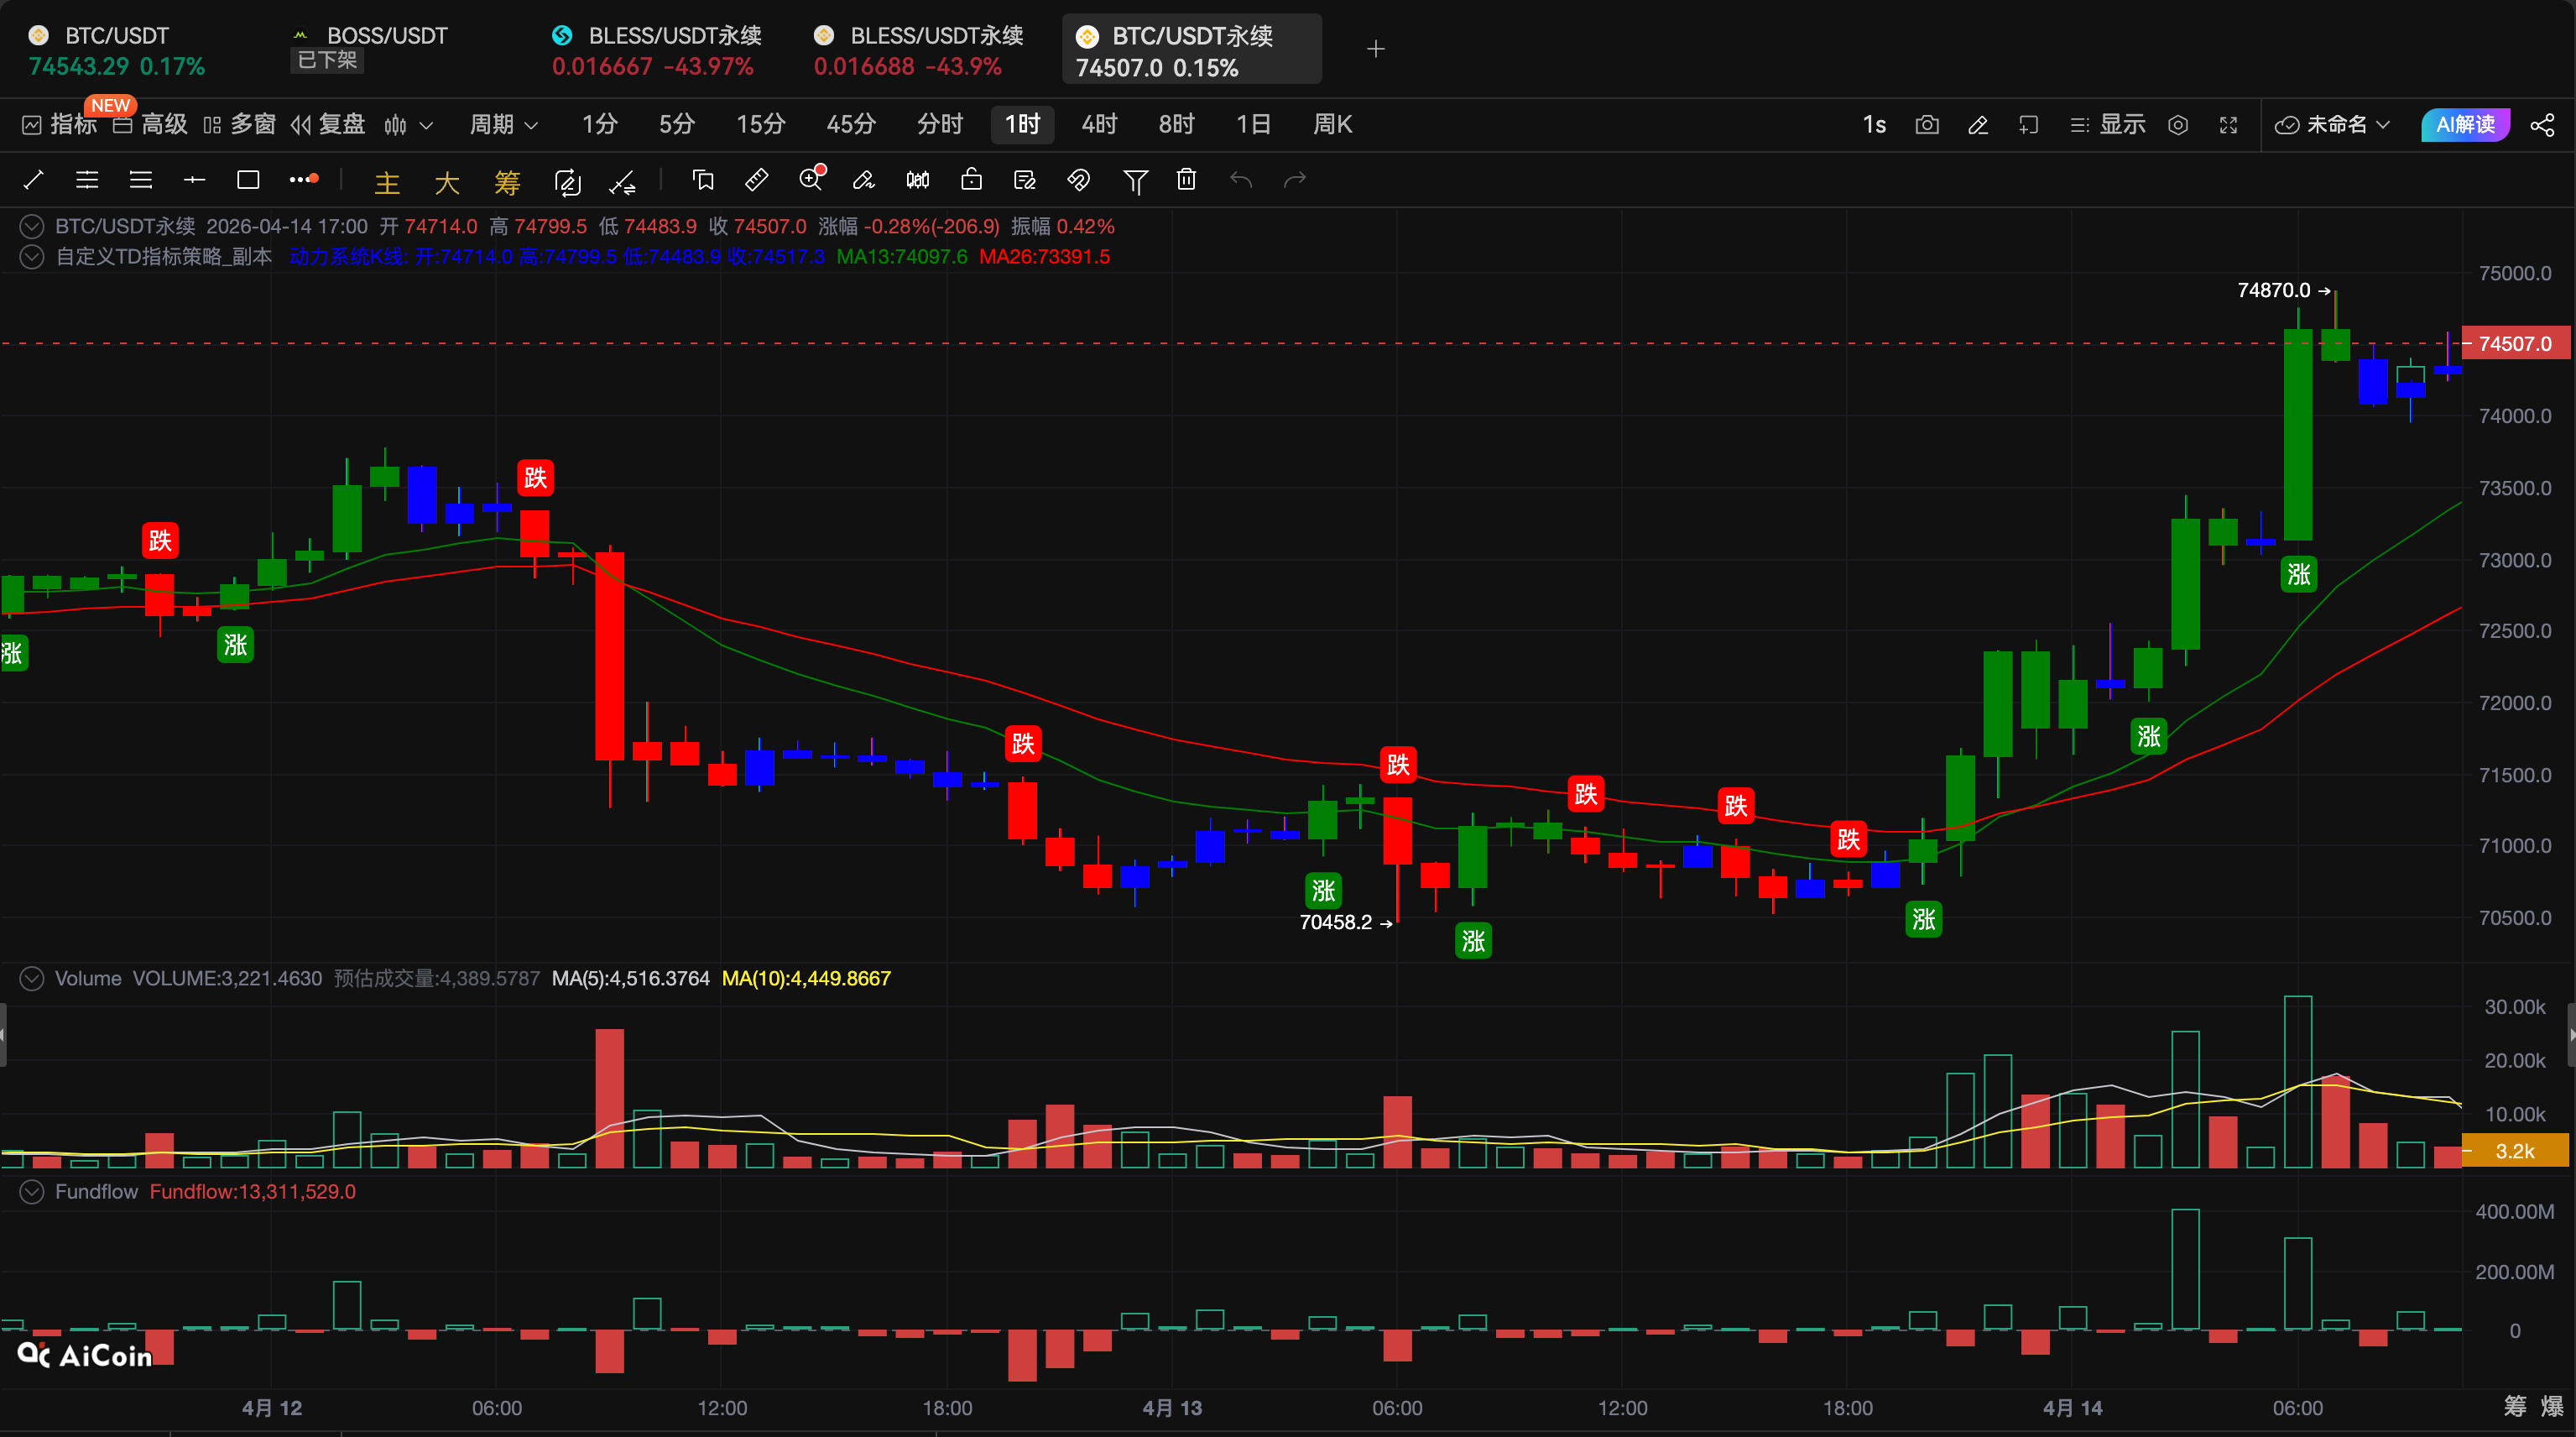Select the trend line drawing tool

(x=33, y=180)
